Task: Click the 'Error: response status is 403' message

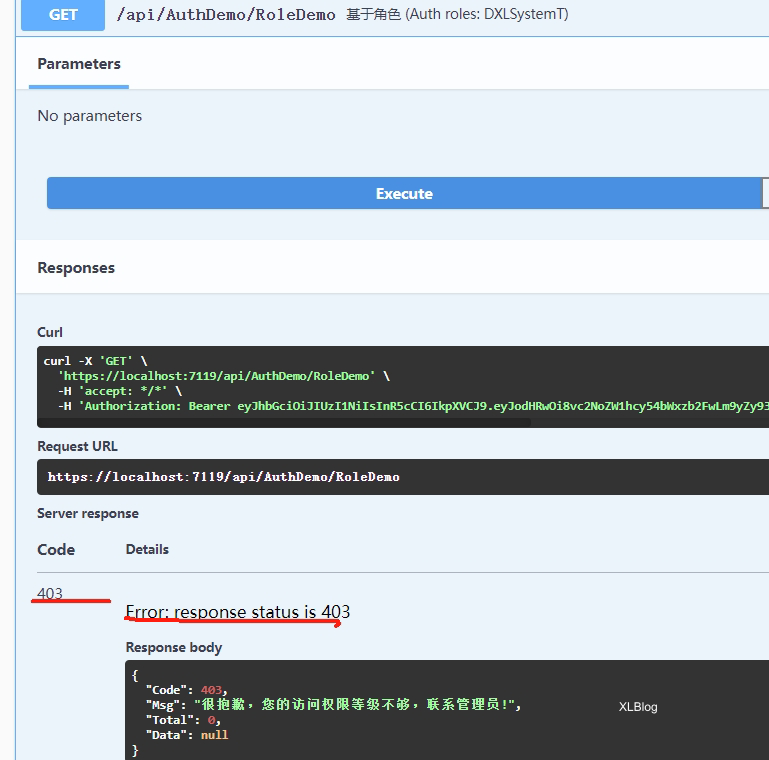Action: pos(237,612)
